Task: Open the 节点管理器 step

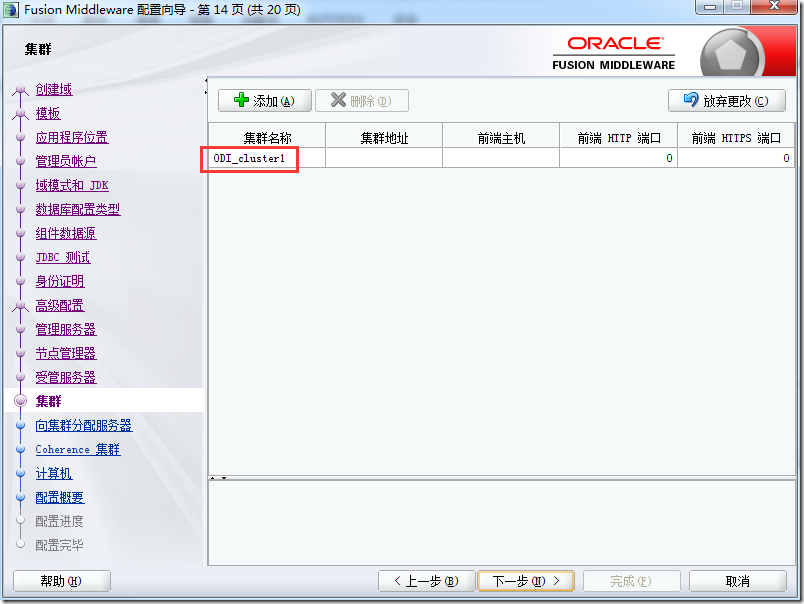Action: tap(66, 353)
